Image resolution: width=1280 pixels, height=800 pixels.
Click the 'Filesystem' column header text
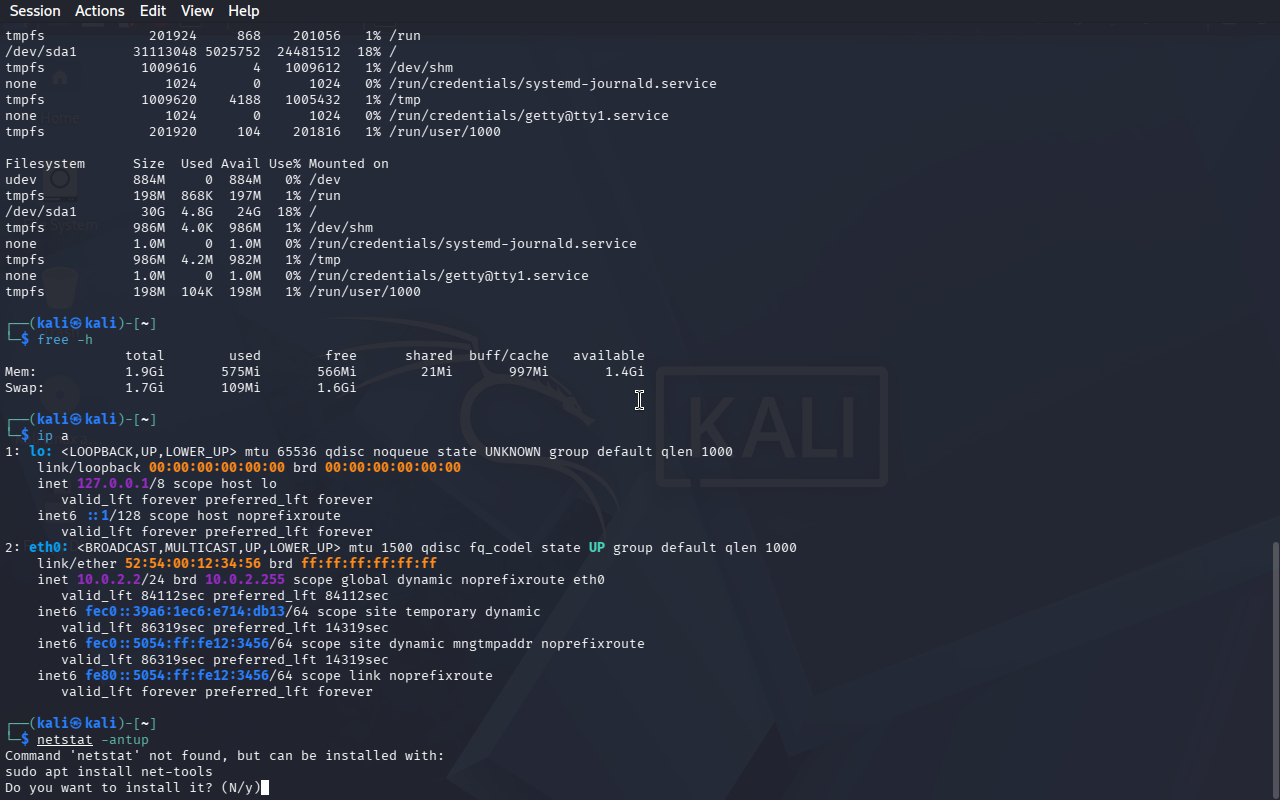(45, 164)
